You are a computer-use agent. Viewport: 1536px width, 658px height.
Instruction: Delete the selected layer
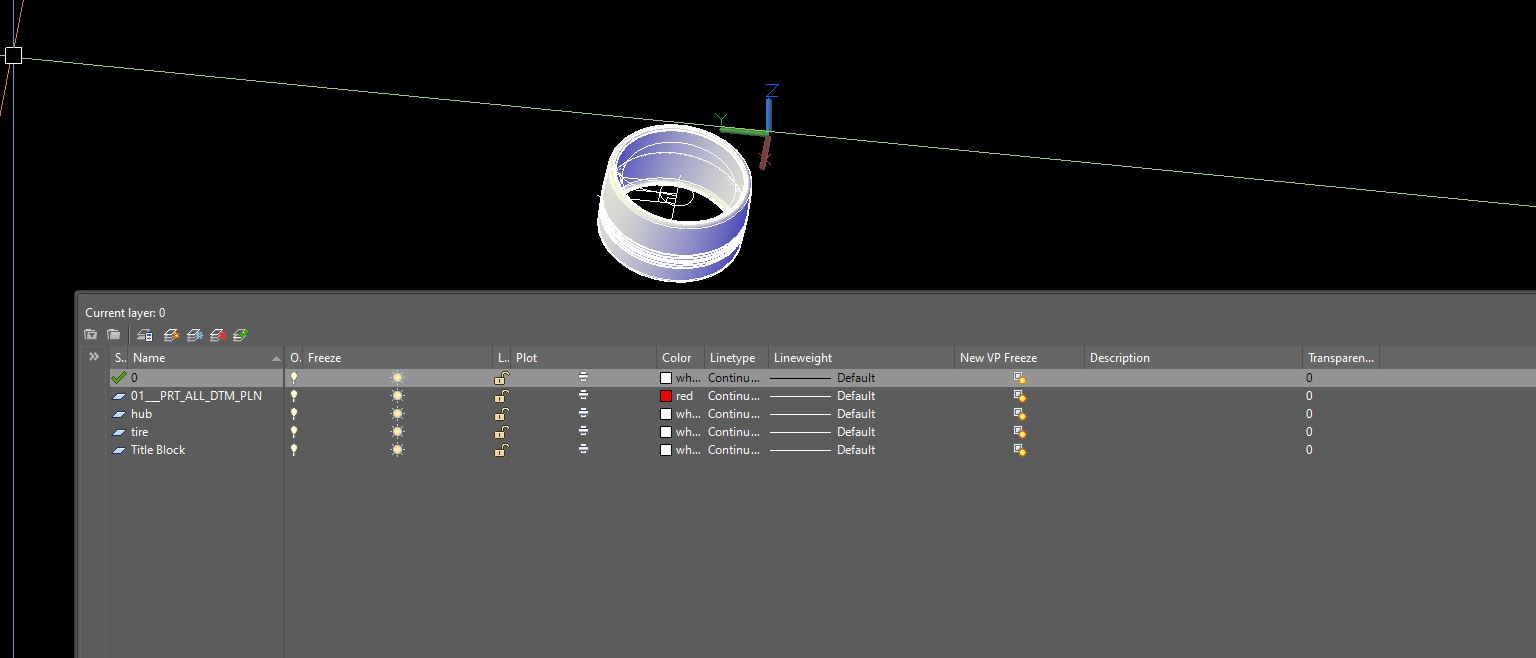click(218, 335)
